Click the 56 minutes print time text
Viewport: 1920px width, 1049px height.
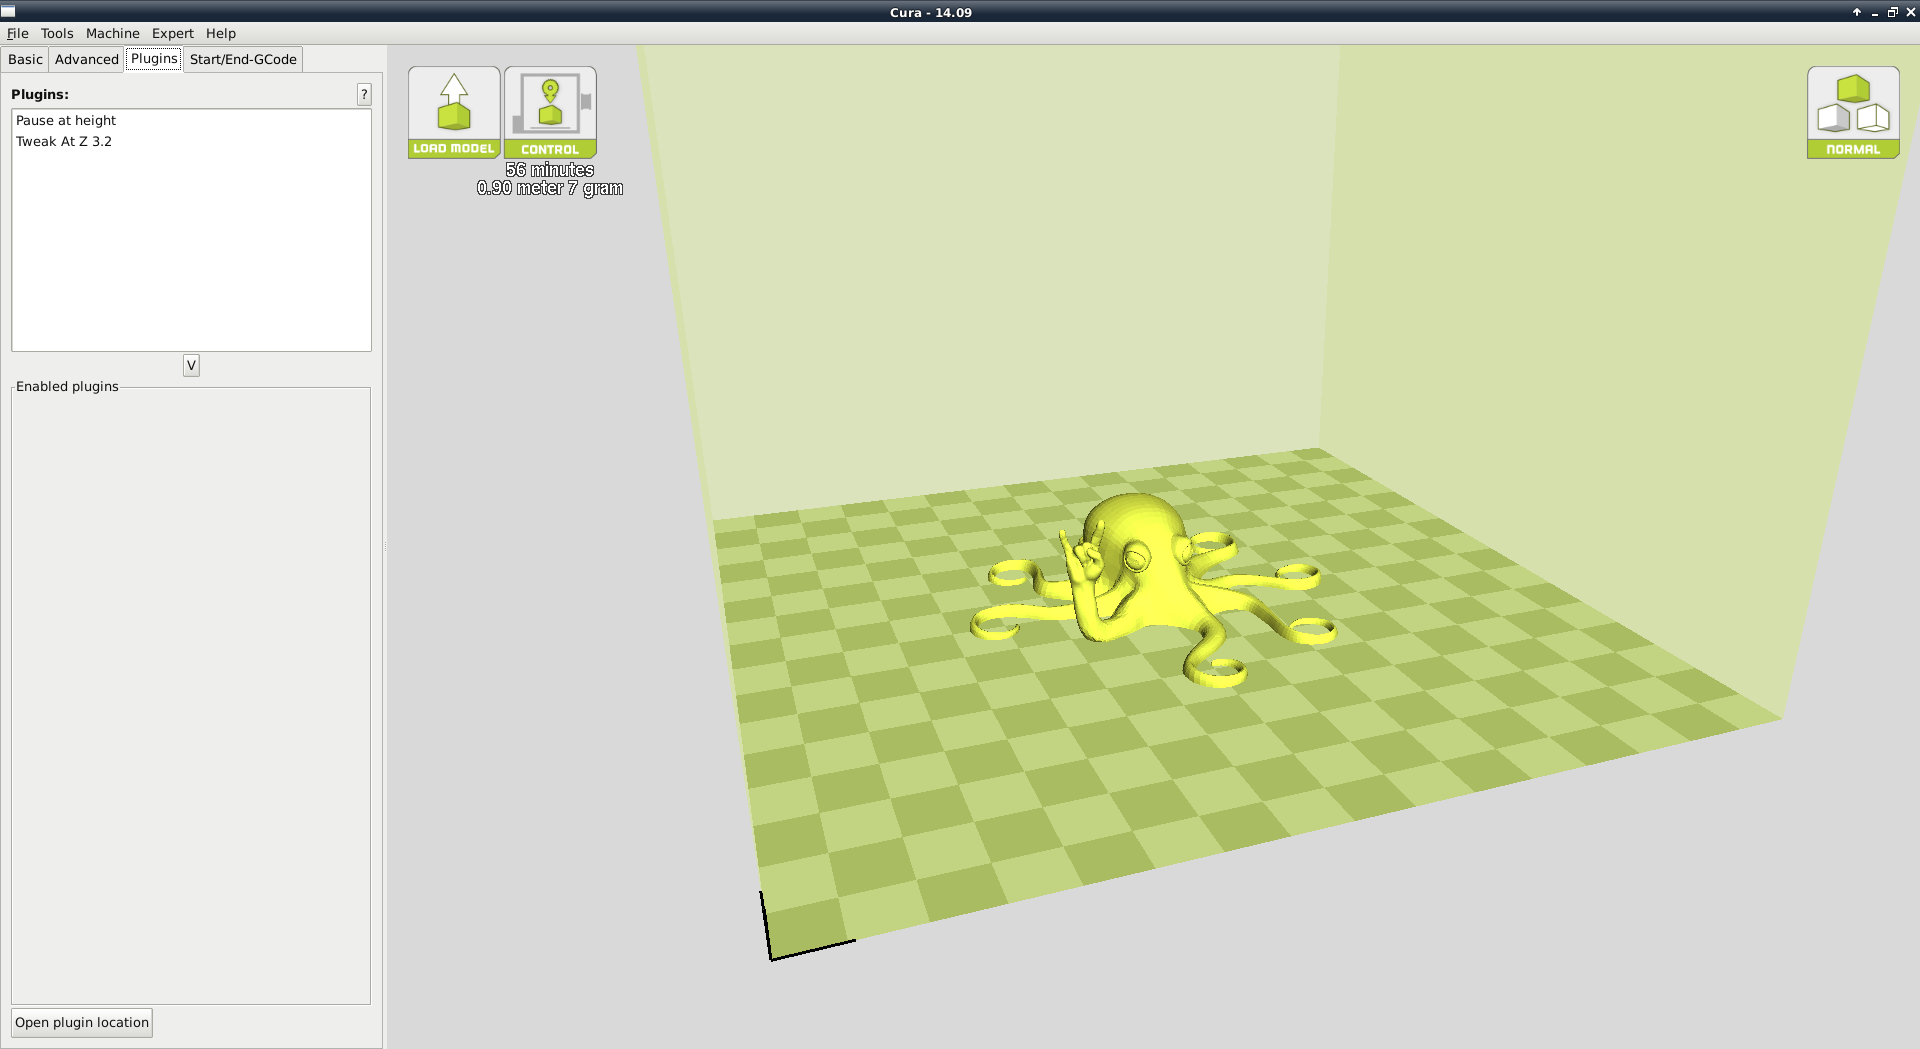click(x=550, y=170)
